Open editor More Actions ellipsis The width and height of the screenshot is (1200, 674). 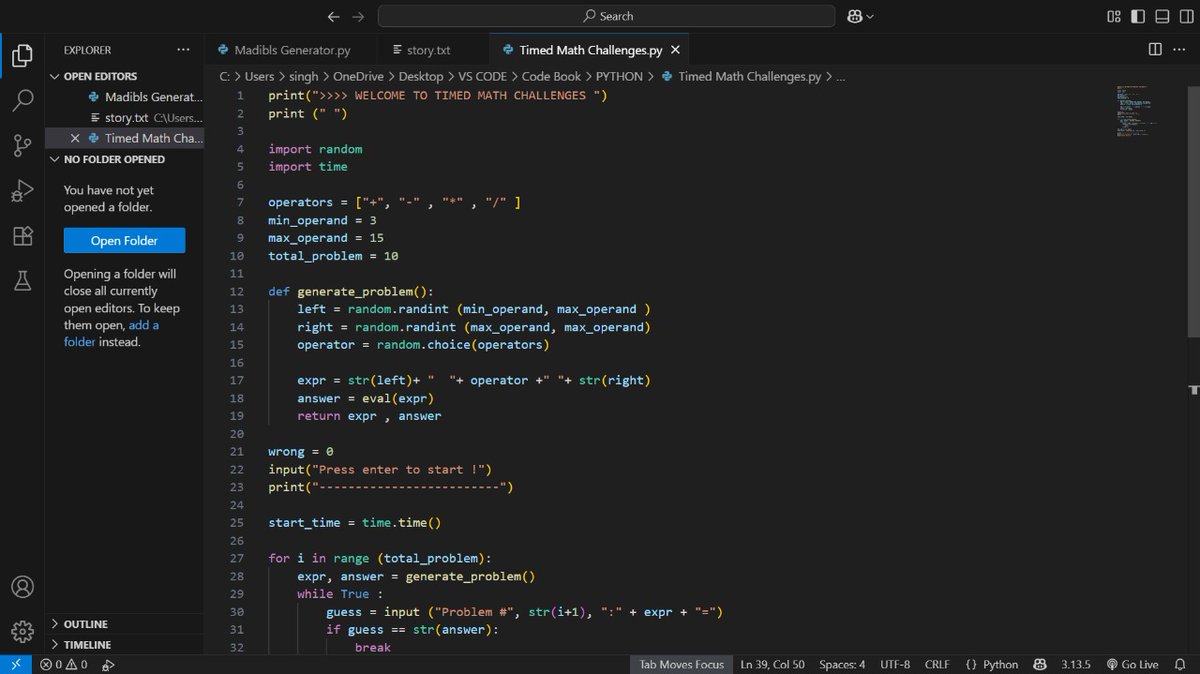pyautogui.click(x=1180, y=49)
